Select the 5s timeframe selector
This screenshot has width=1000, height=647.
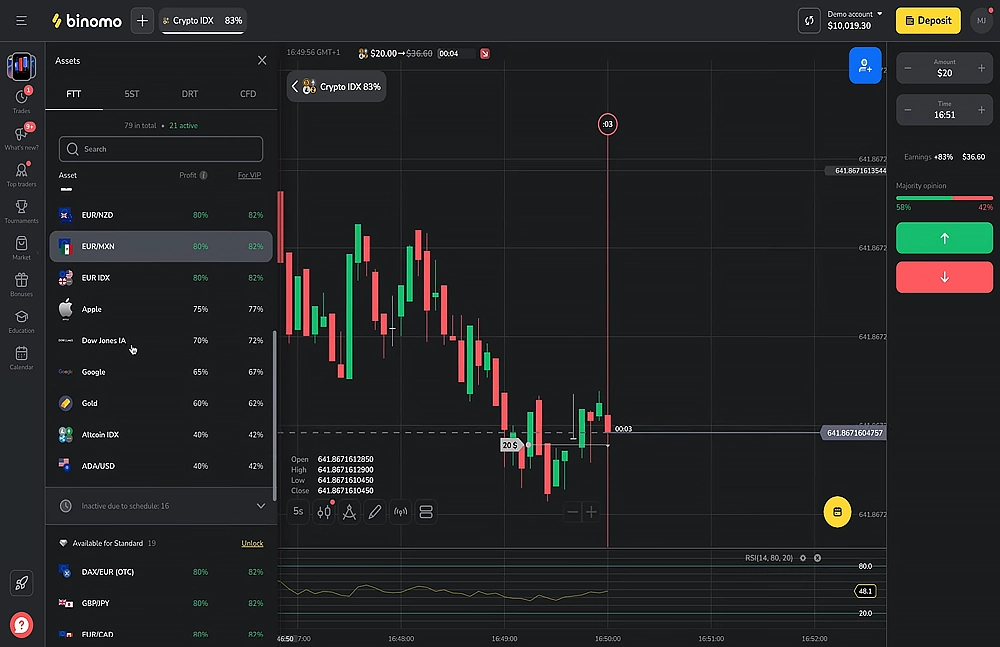click(298, 512)
